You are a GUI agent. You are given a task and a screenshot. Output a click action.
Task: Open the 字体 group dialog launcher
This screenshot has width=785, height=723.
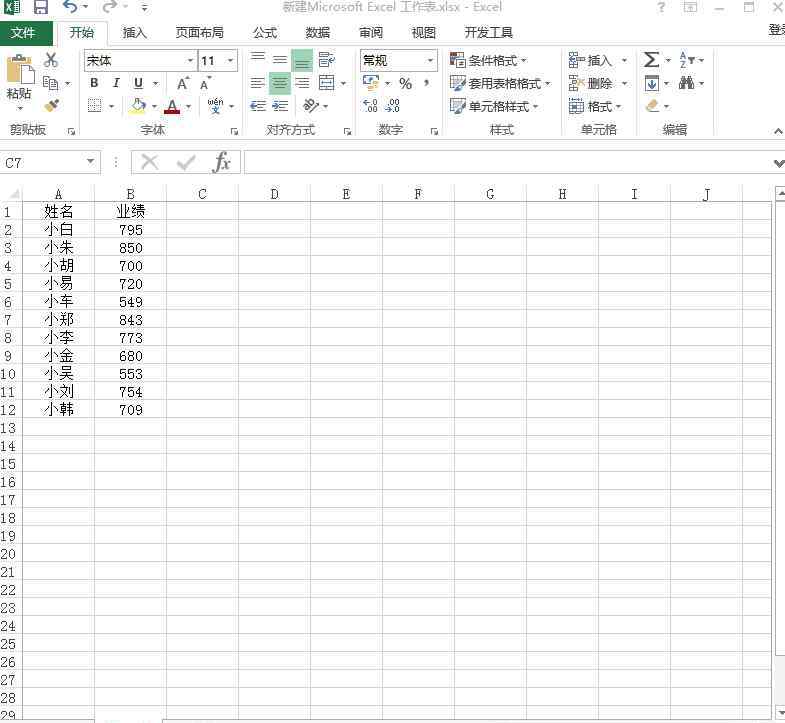(234, 132)
